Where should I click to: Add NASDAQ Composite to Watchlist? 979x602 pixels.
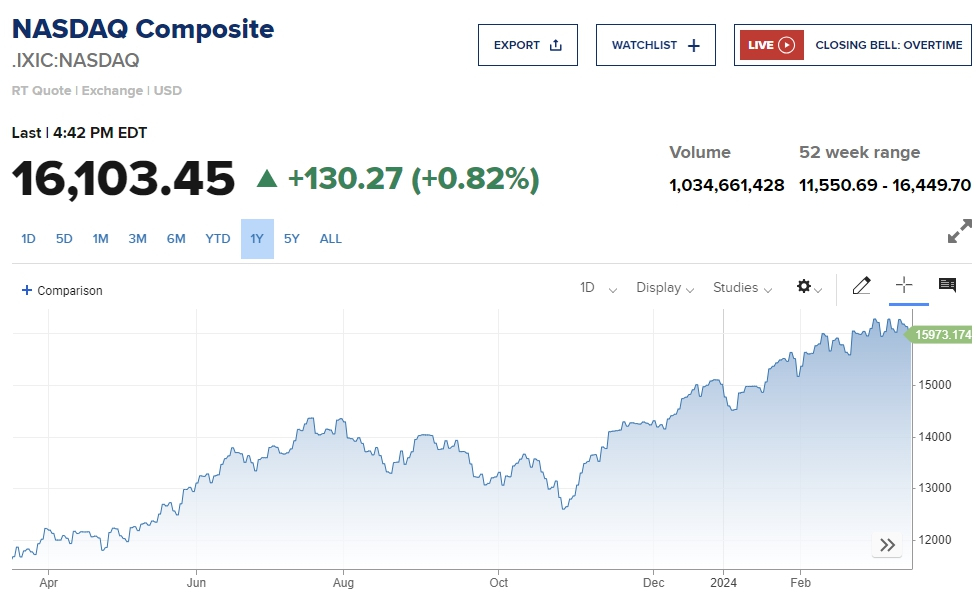coord(655,45)
